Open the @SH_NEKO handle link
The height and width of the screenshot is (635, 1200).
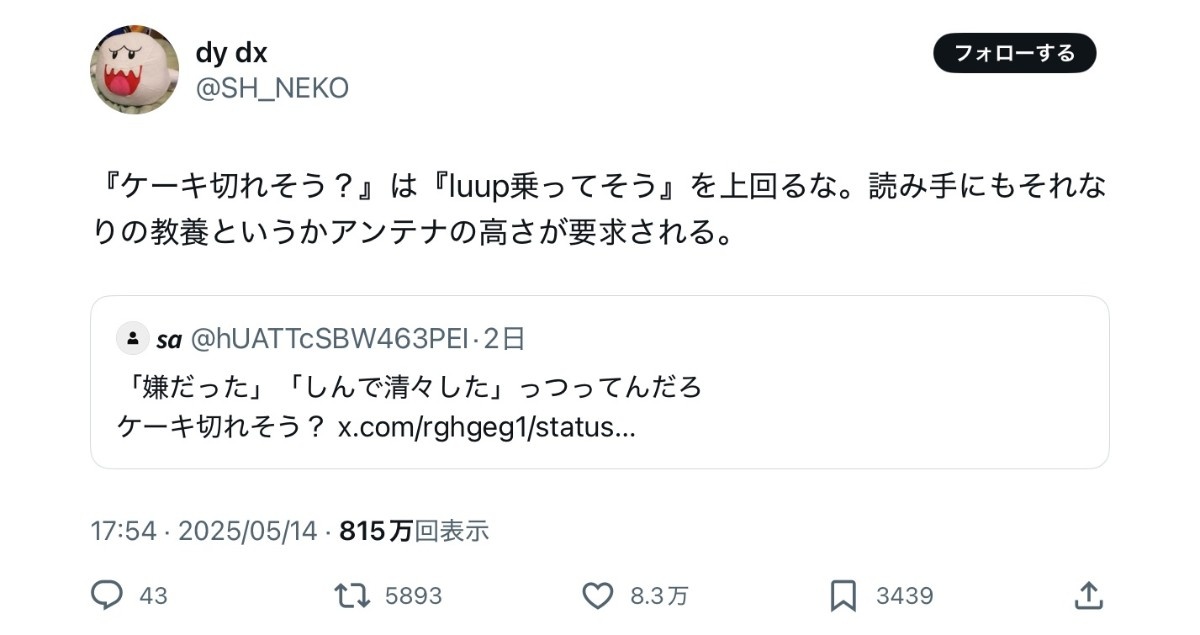point(272,88)
